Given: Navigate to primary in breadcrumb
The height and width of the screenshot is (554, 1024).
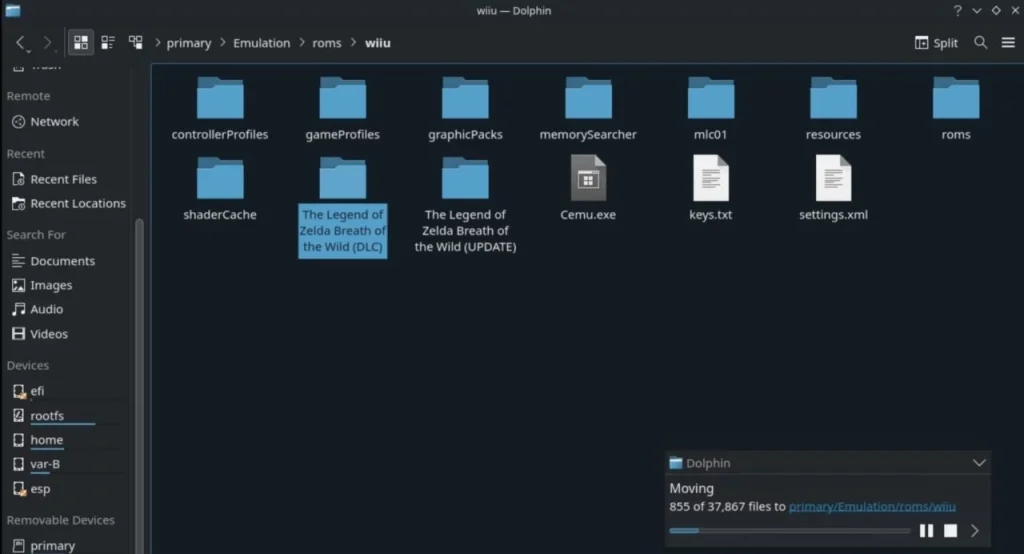Looking at the screenshot, I should [x=189, y=43].
